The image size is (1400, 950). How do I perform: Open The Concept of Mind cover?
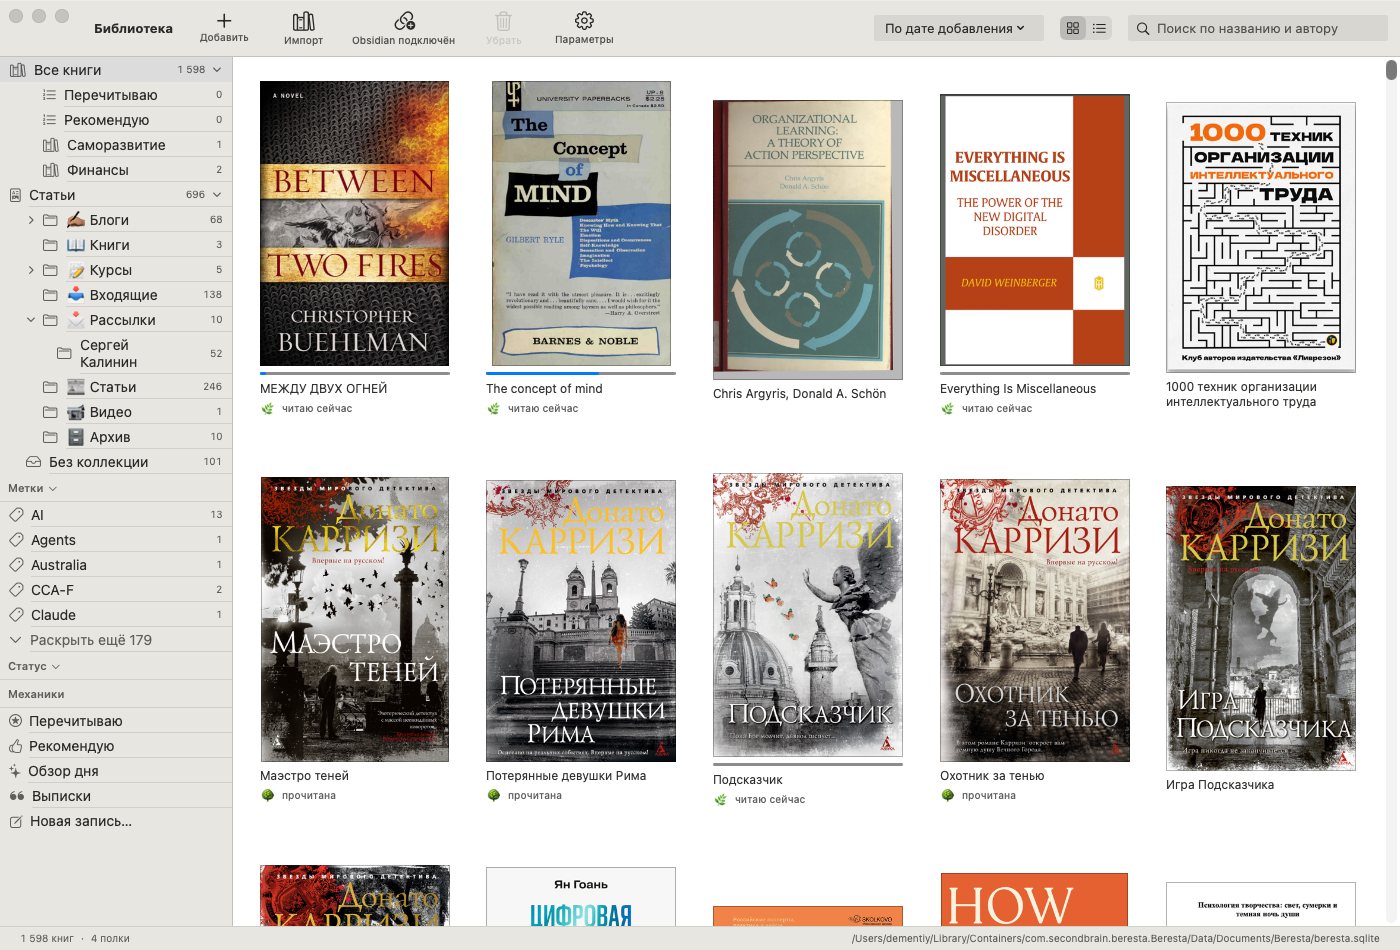coord(581,224)
